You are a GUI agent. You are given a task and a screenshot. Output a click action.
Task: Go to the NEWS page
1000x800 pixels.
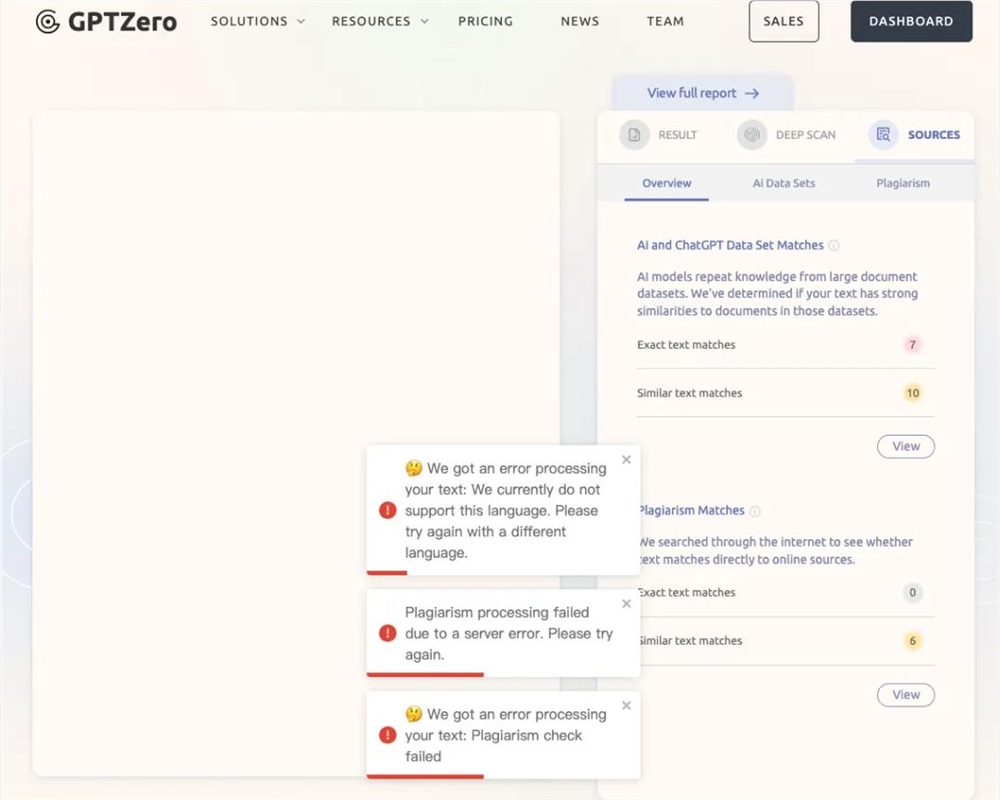pyautogui.click(x=580, y=21)
